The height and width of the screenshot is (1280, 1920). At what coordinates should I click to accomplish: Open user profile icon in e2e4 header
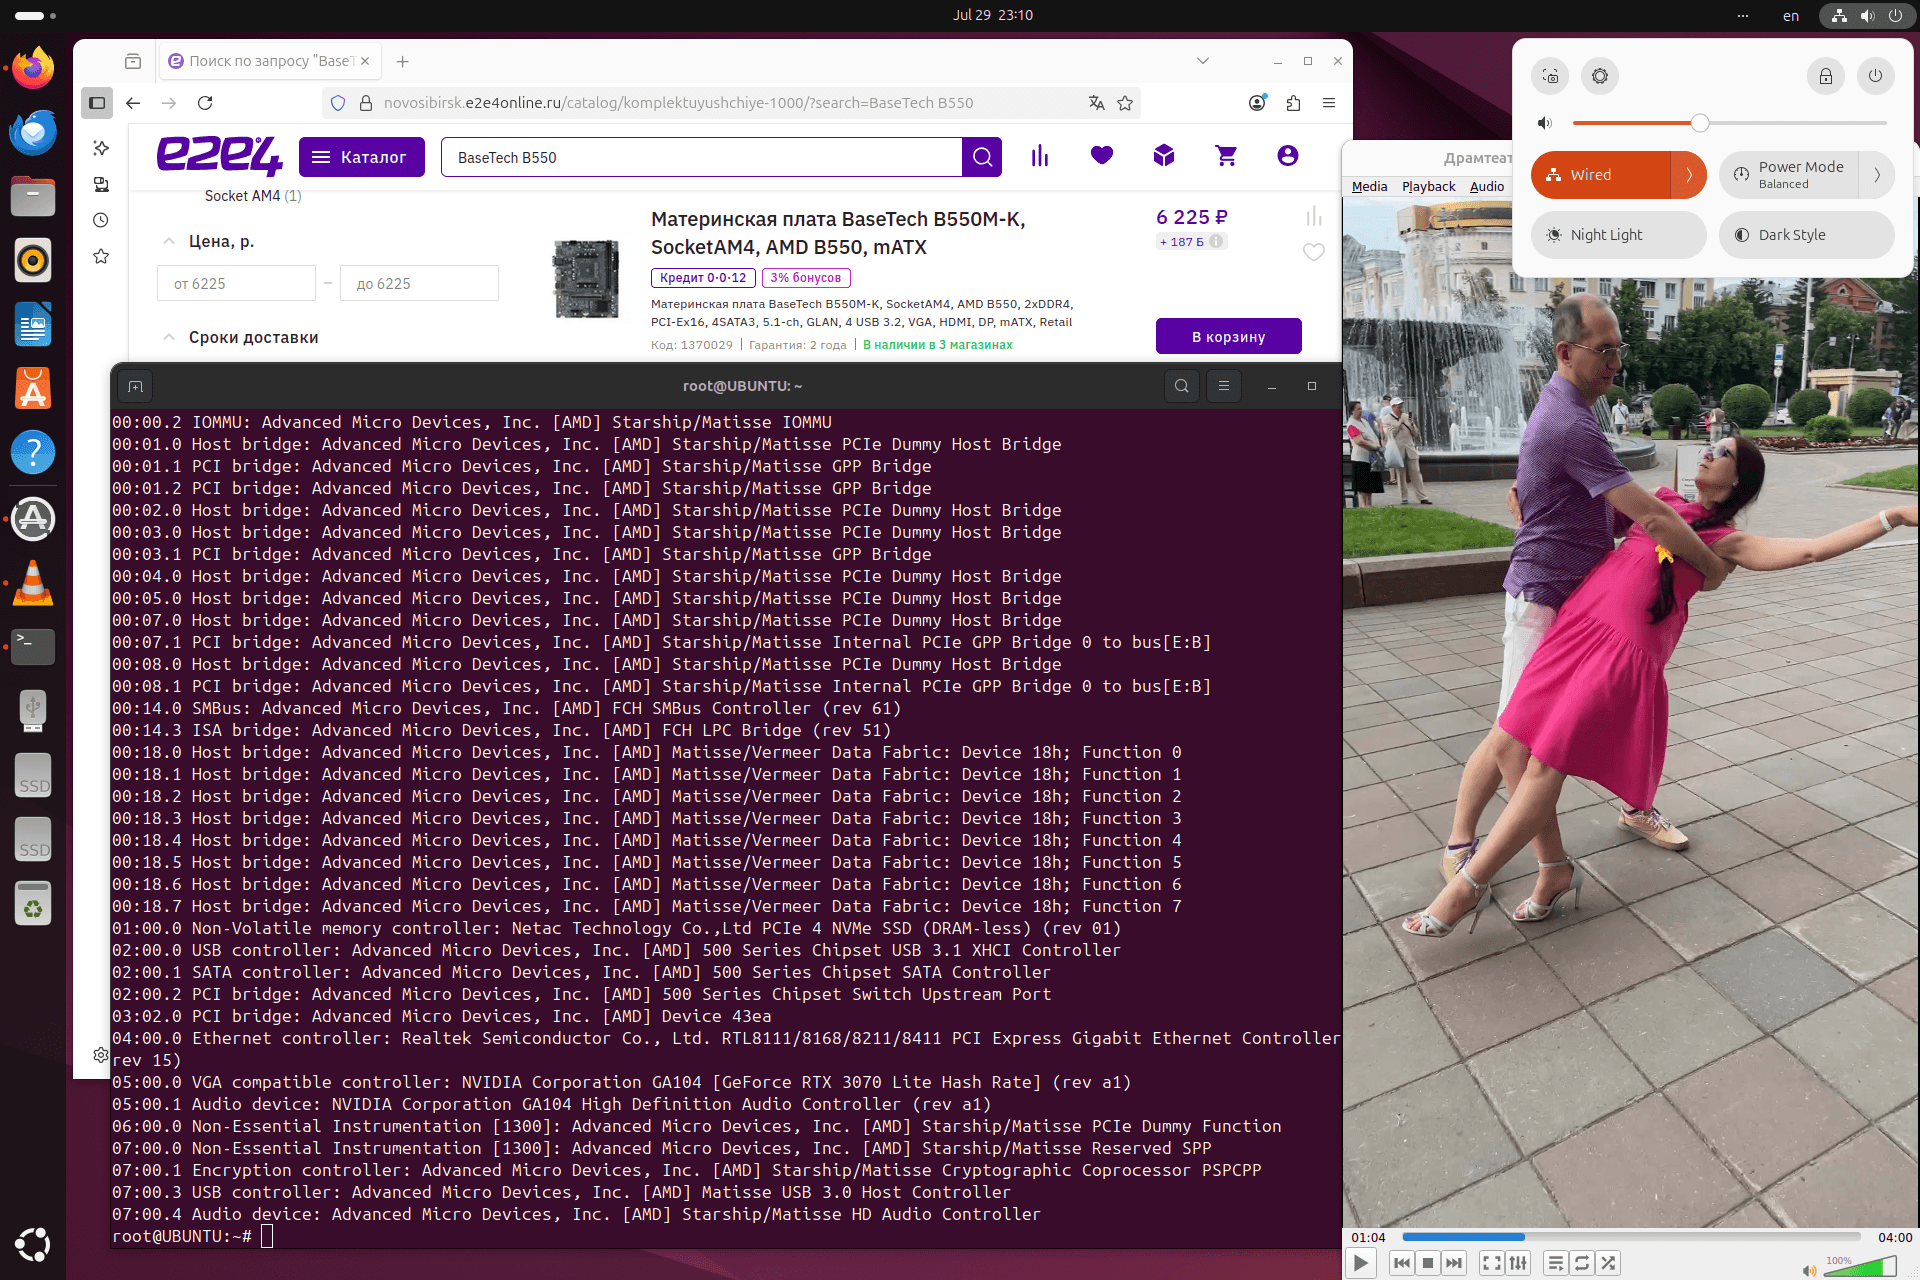[x=1288, y=156]
